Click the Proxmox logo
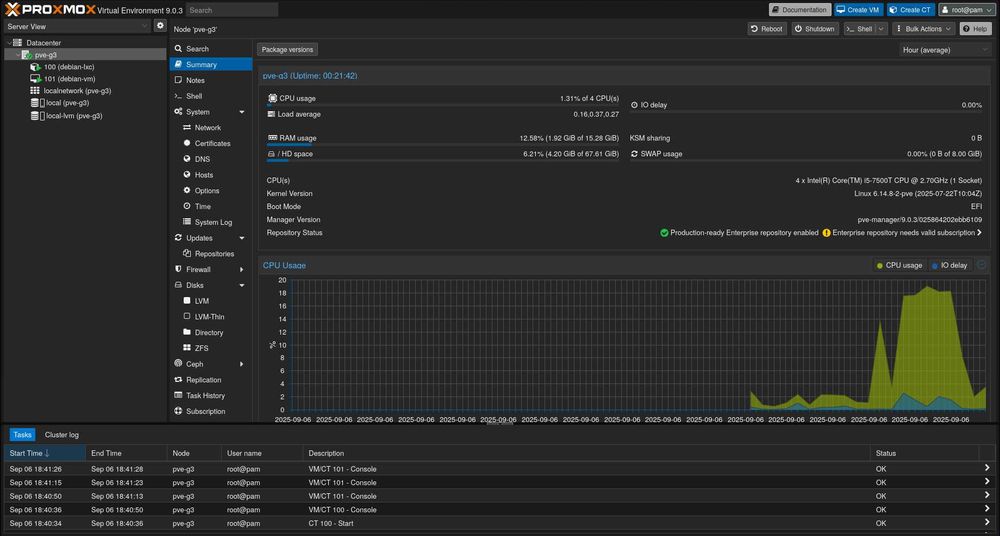Viewport: 1000px width, 536px height. [x=50, y=10]
